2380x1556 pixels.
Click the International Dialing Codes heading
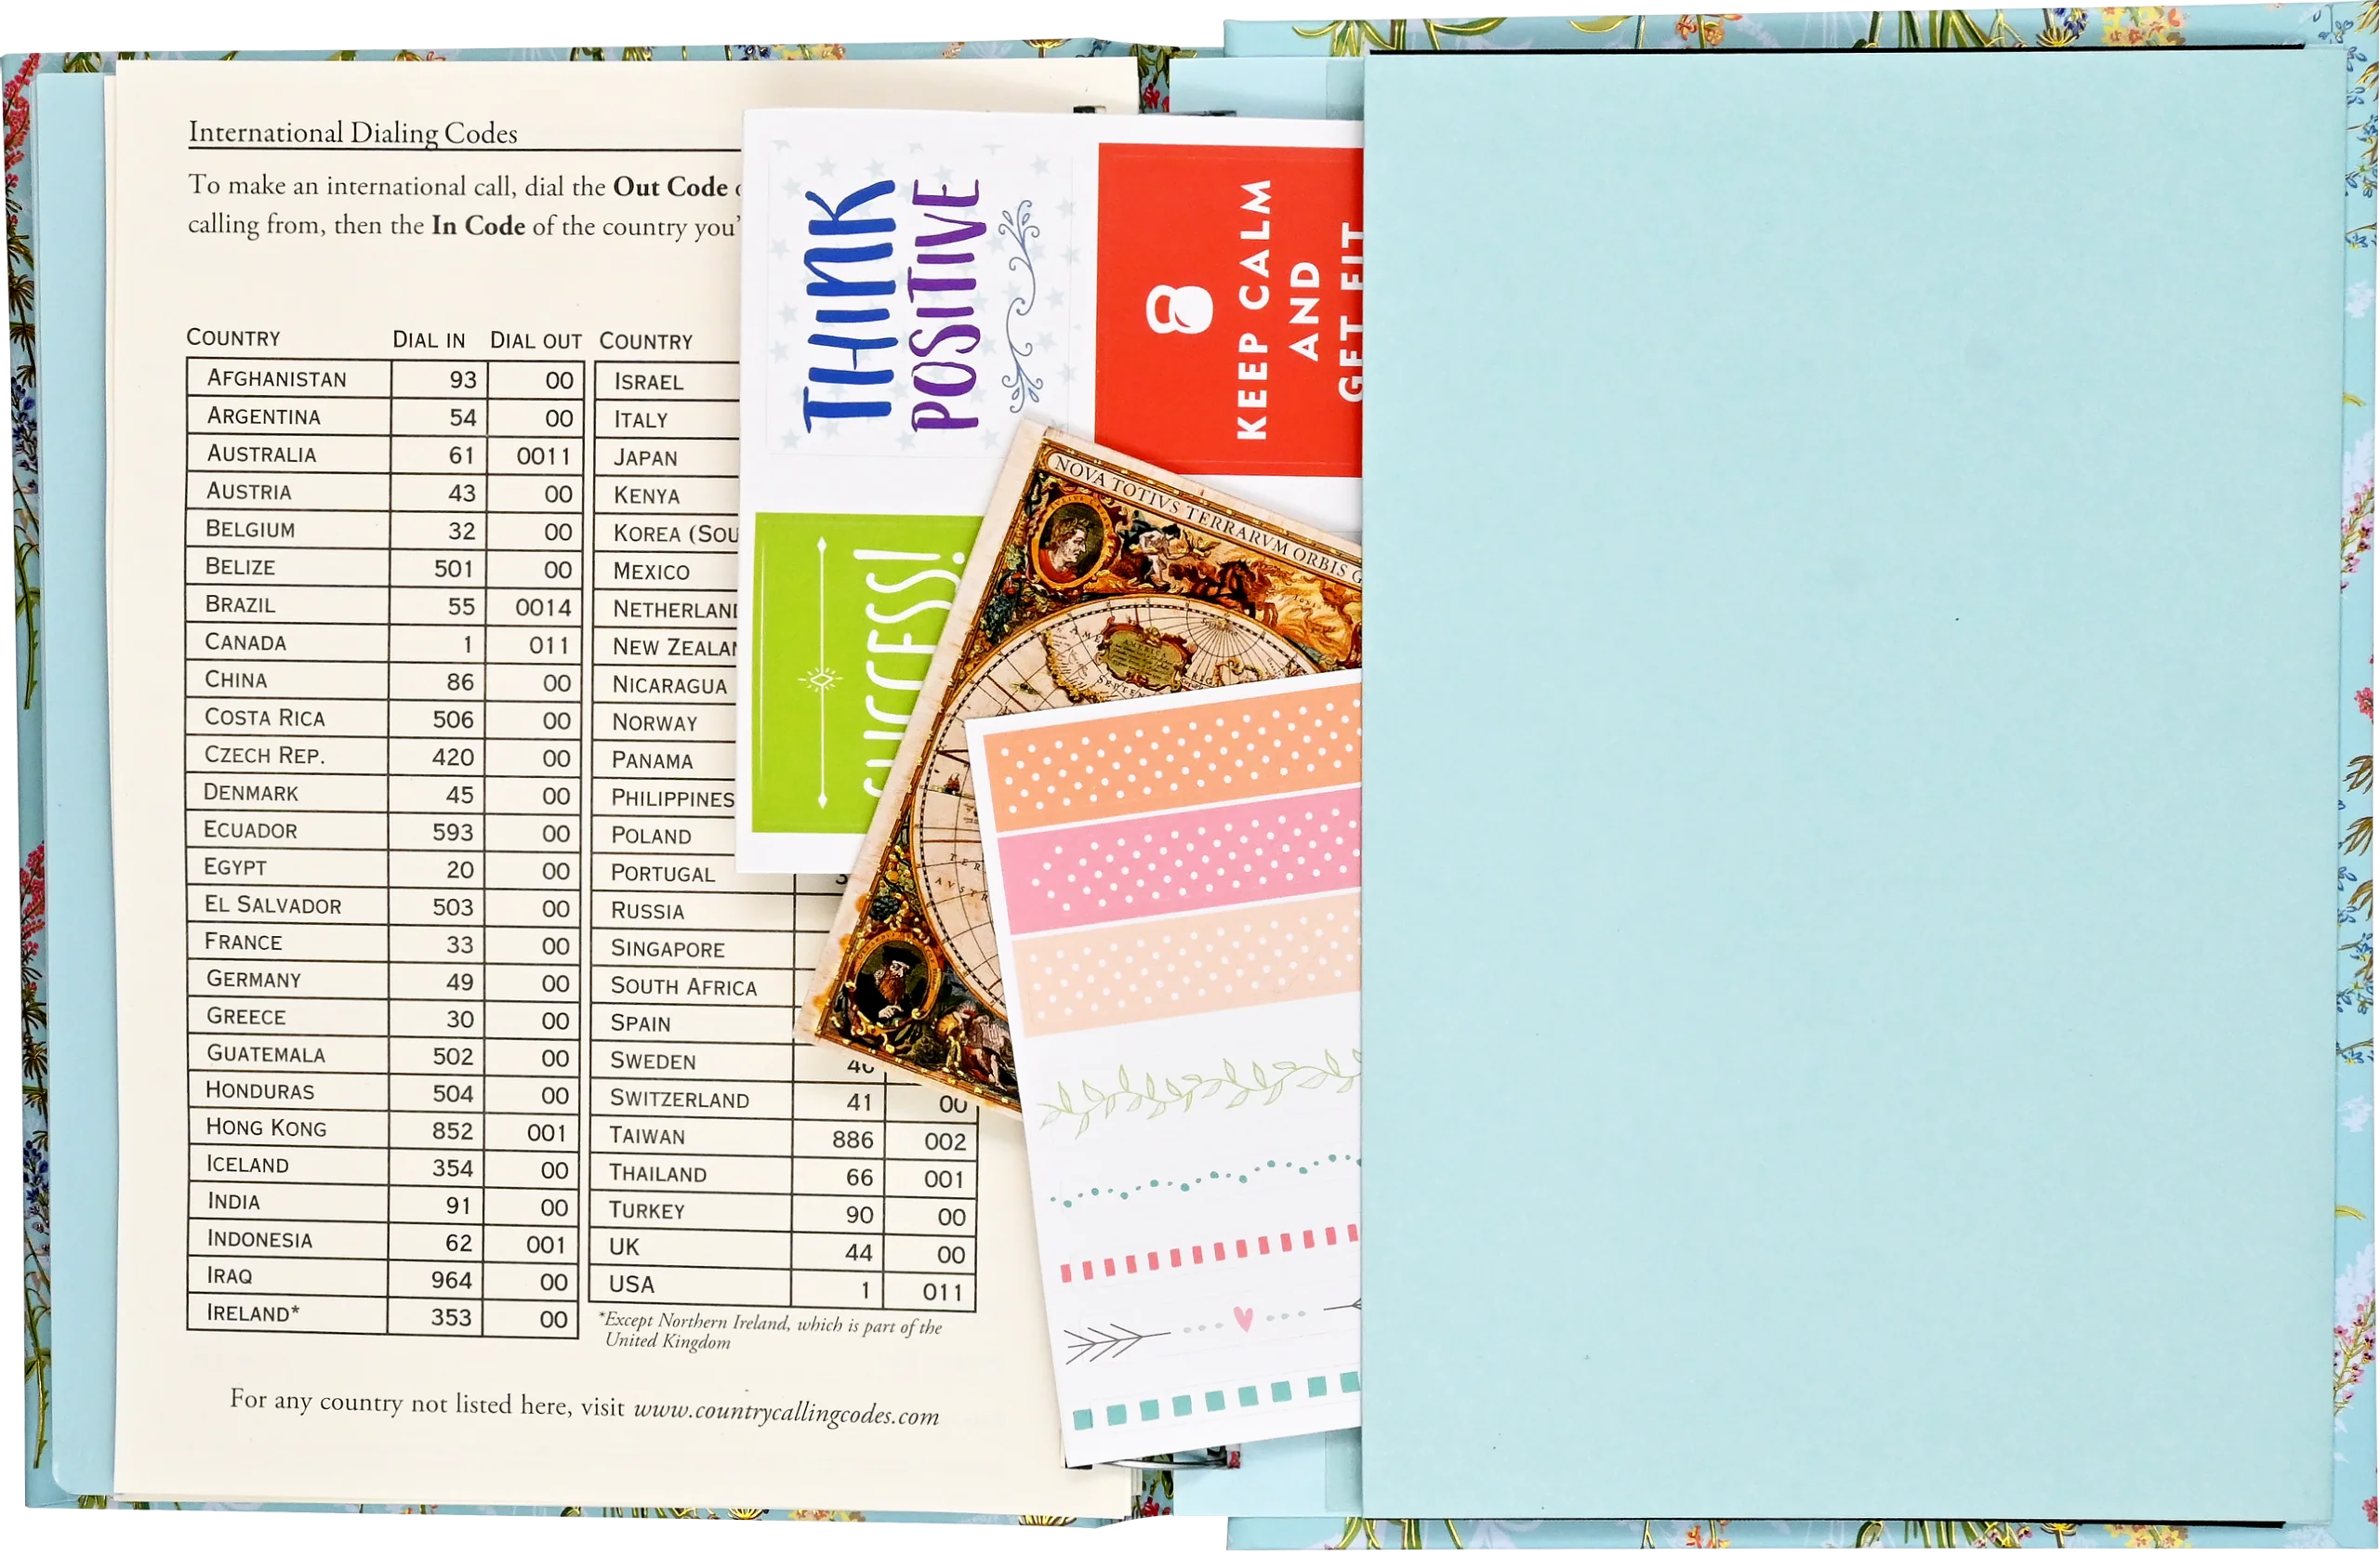(x=351, y=131)
